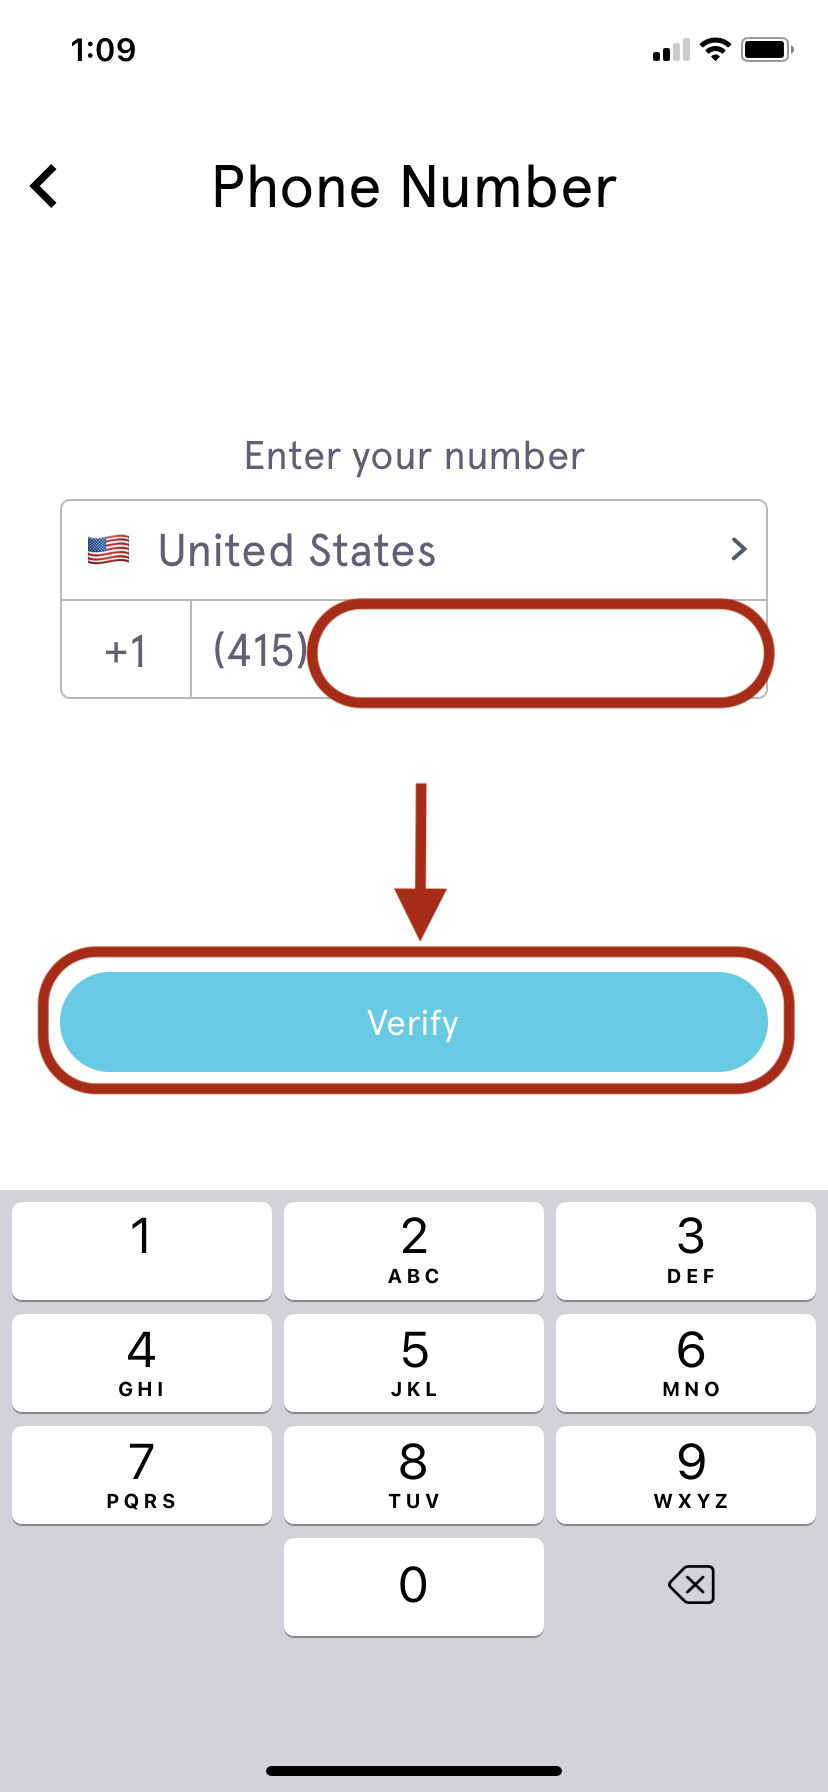Tap the Wi-Fi status icon
828x1792 pixels.
pyautogui.click(x=715, y=49)
